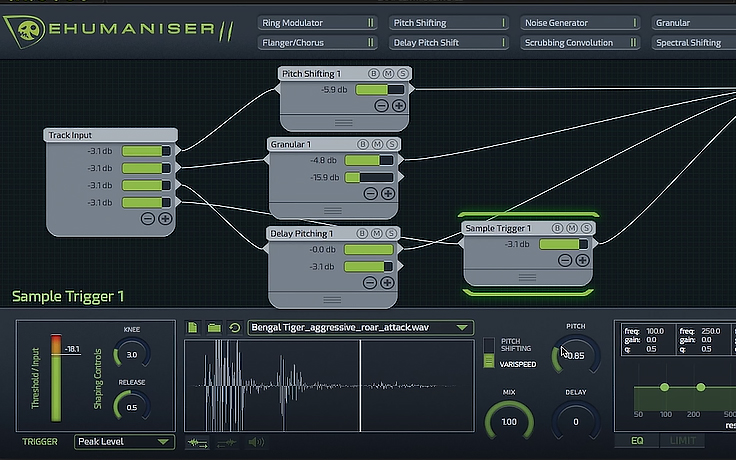Click minus icon on Sample Trigger 1 node
This screenshot has height=460, width=736.
(x=565, y=260)
